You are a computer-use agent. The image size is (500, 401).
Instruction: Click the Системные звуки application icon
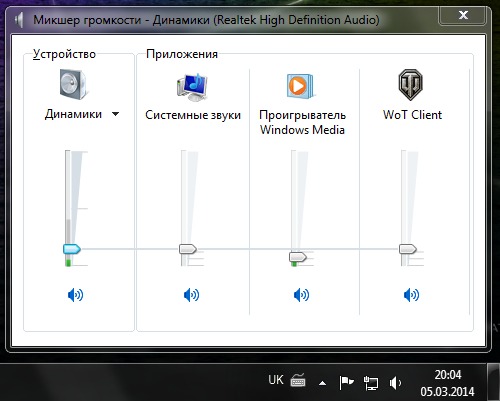(192, 87)
